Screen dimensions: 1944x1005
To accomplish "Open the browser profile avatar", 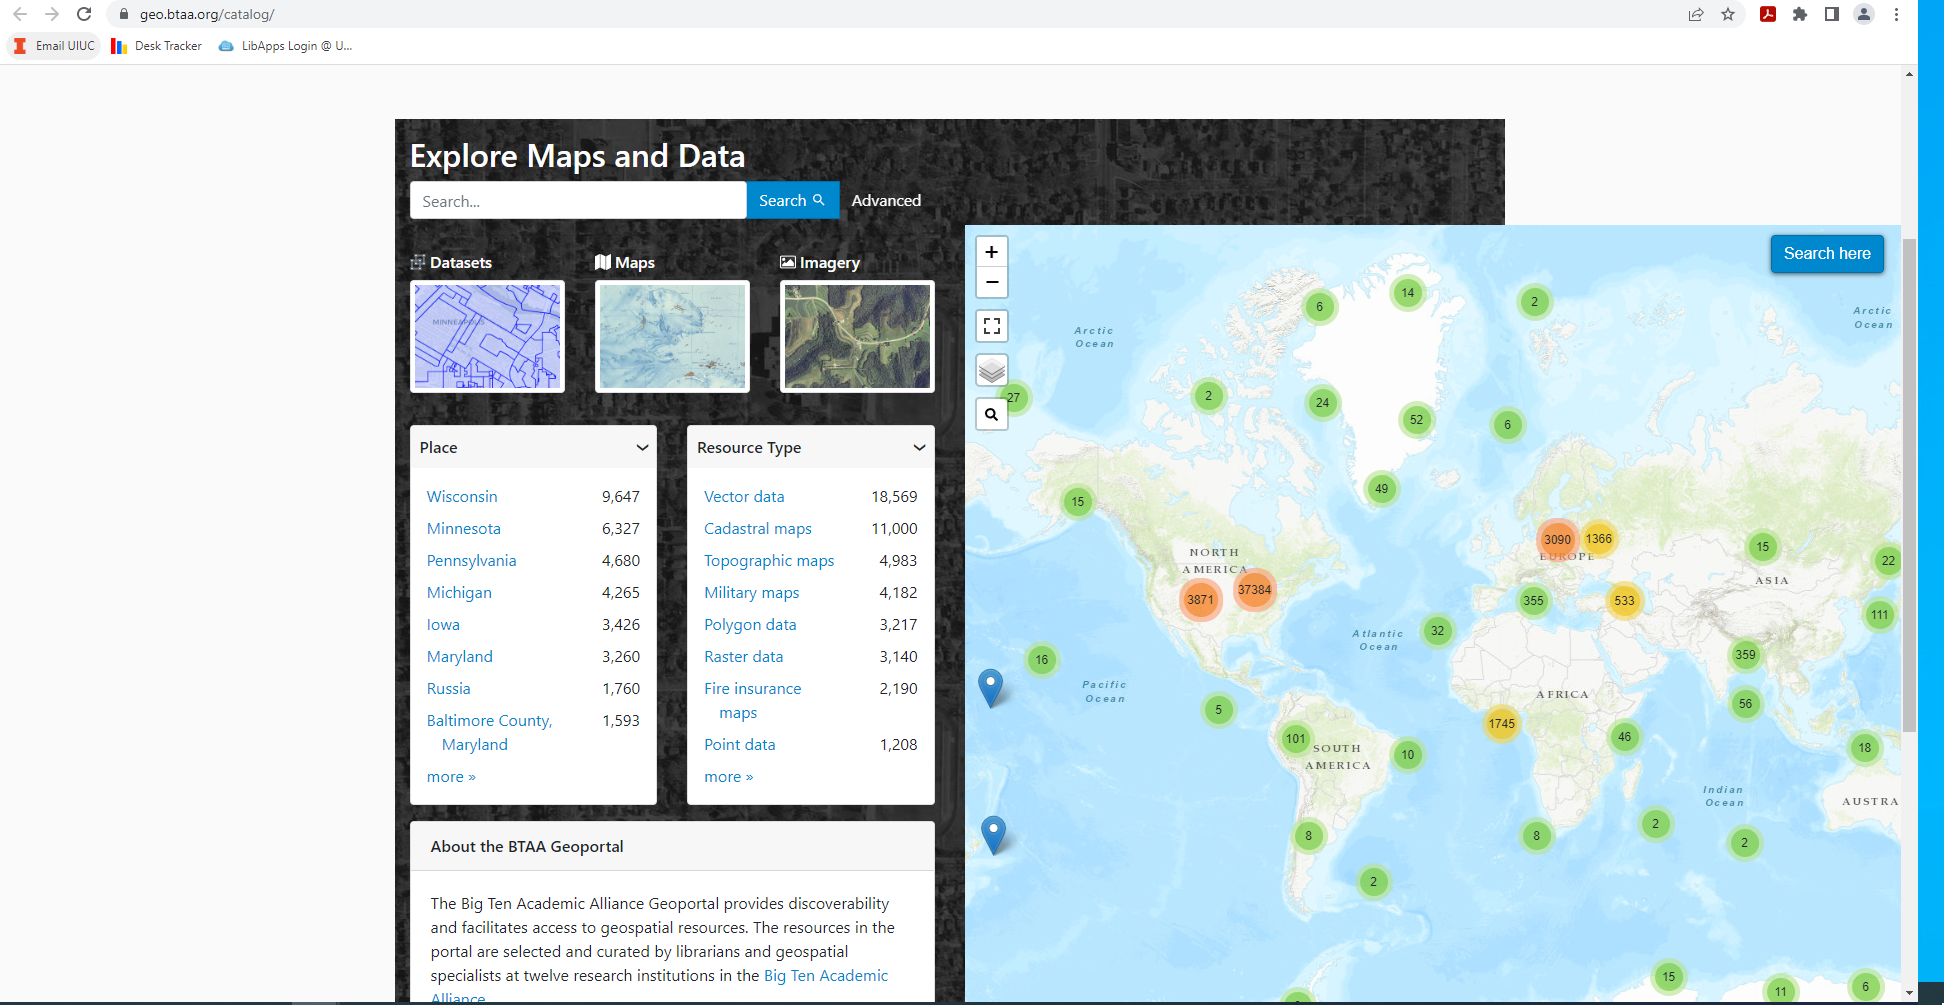I will pyautogui.click(x=1864, y=14).
